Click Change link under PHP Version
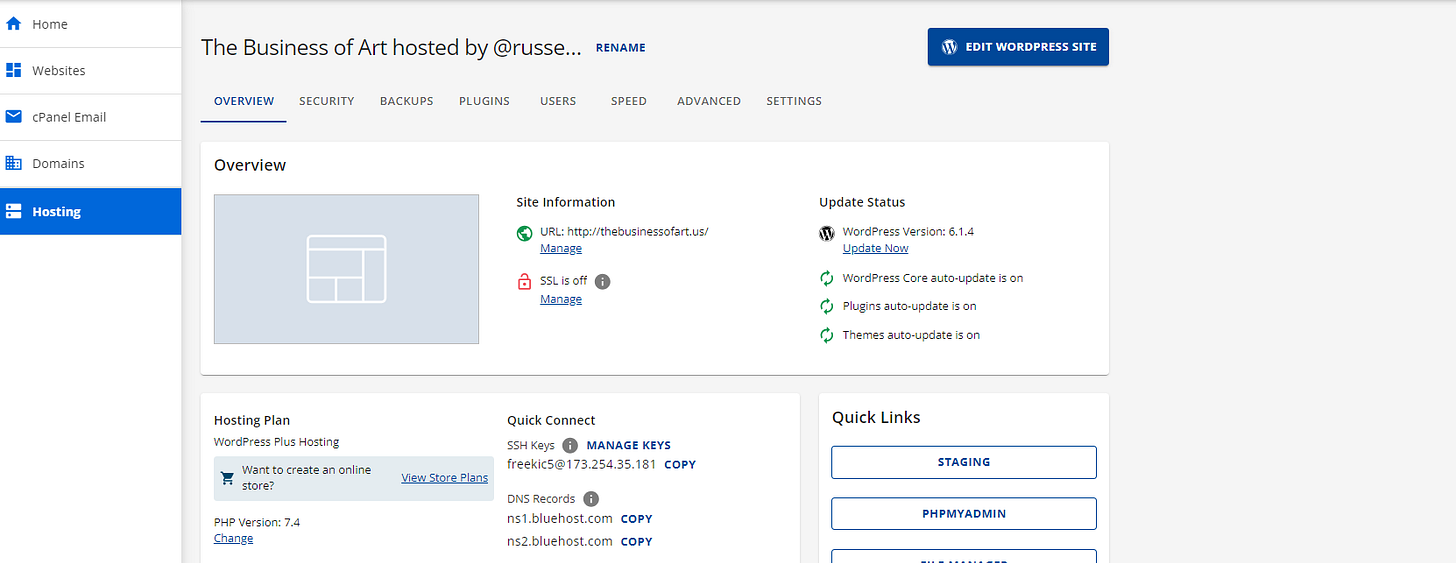 point(234,538)
